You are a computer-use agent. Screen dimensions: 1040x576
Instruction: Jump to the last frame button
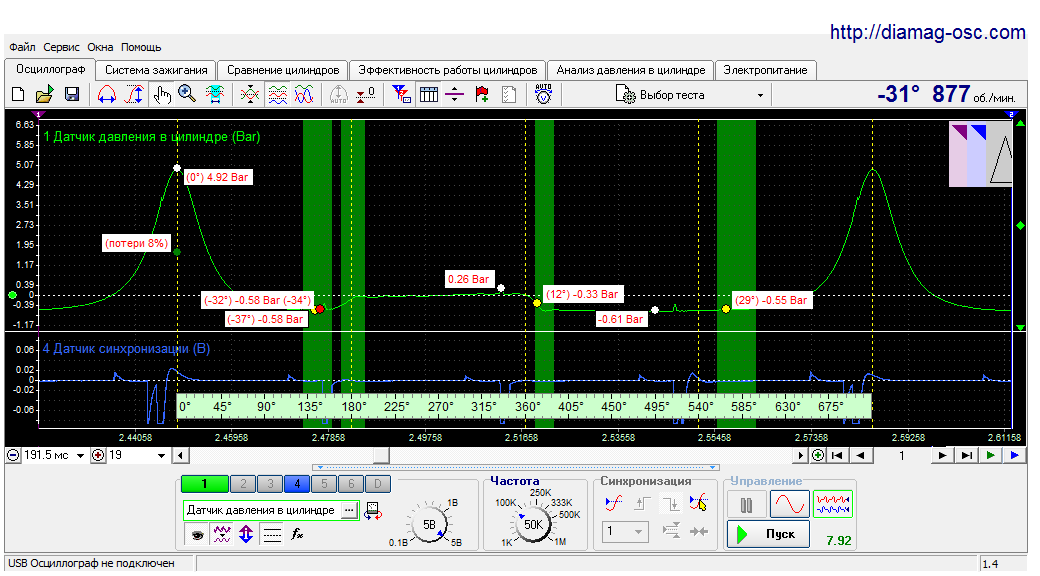coord(966,455)
